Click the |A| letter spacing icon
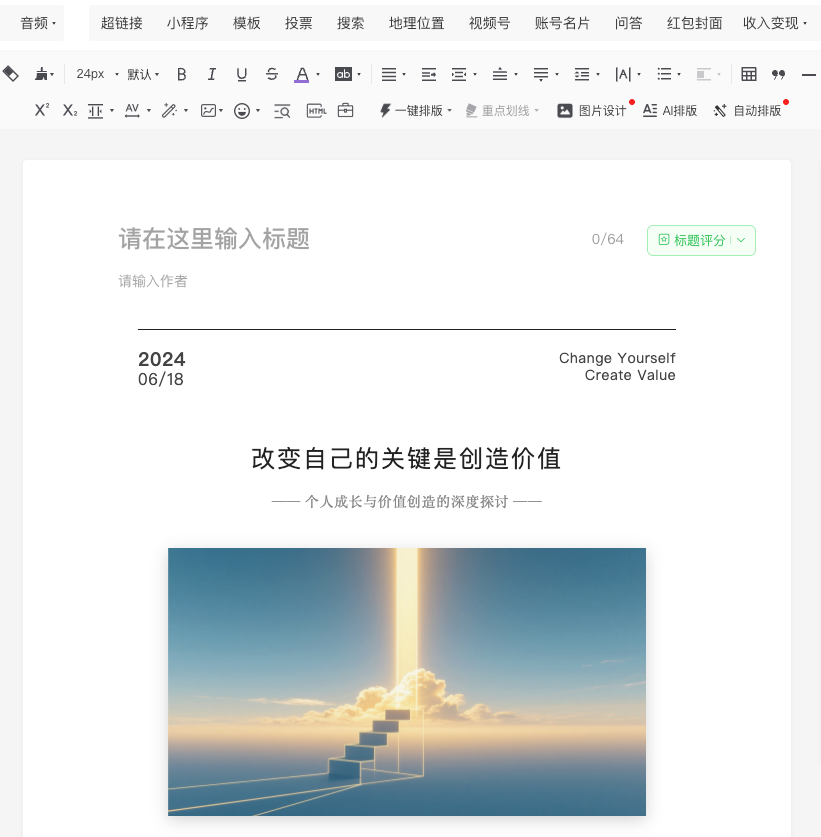The height and width of the screenshot is (837, 821). [623, 74]
